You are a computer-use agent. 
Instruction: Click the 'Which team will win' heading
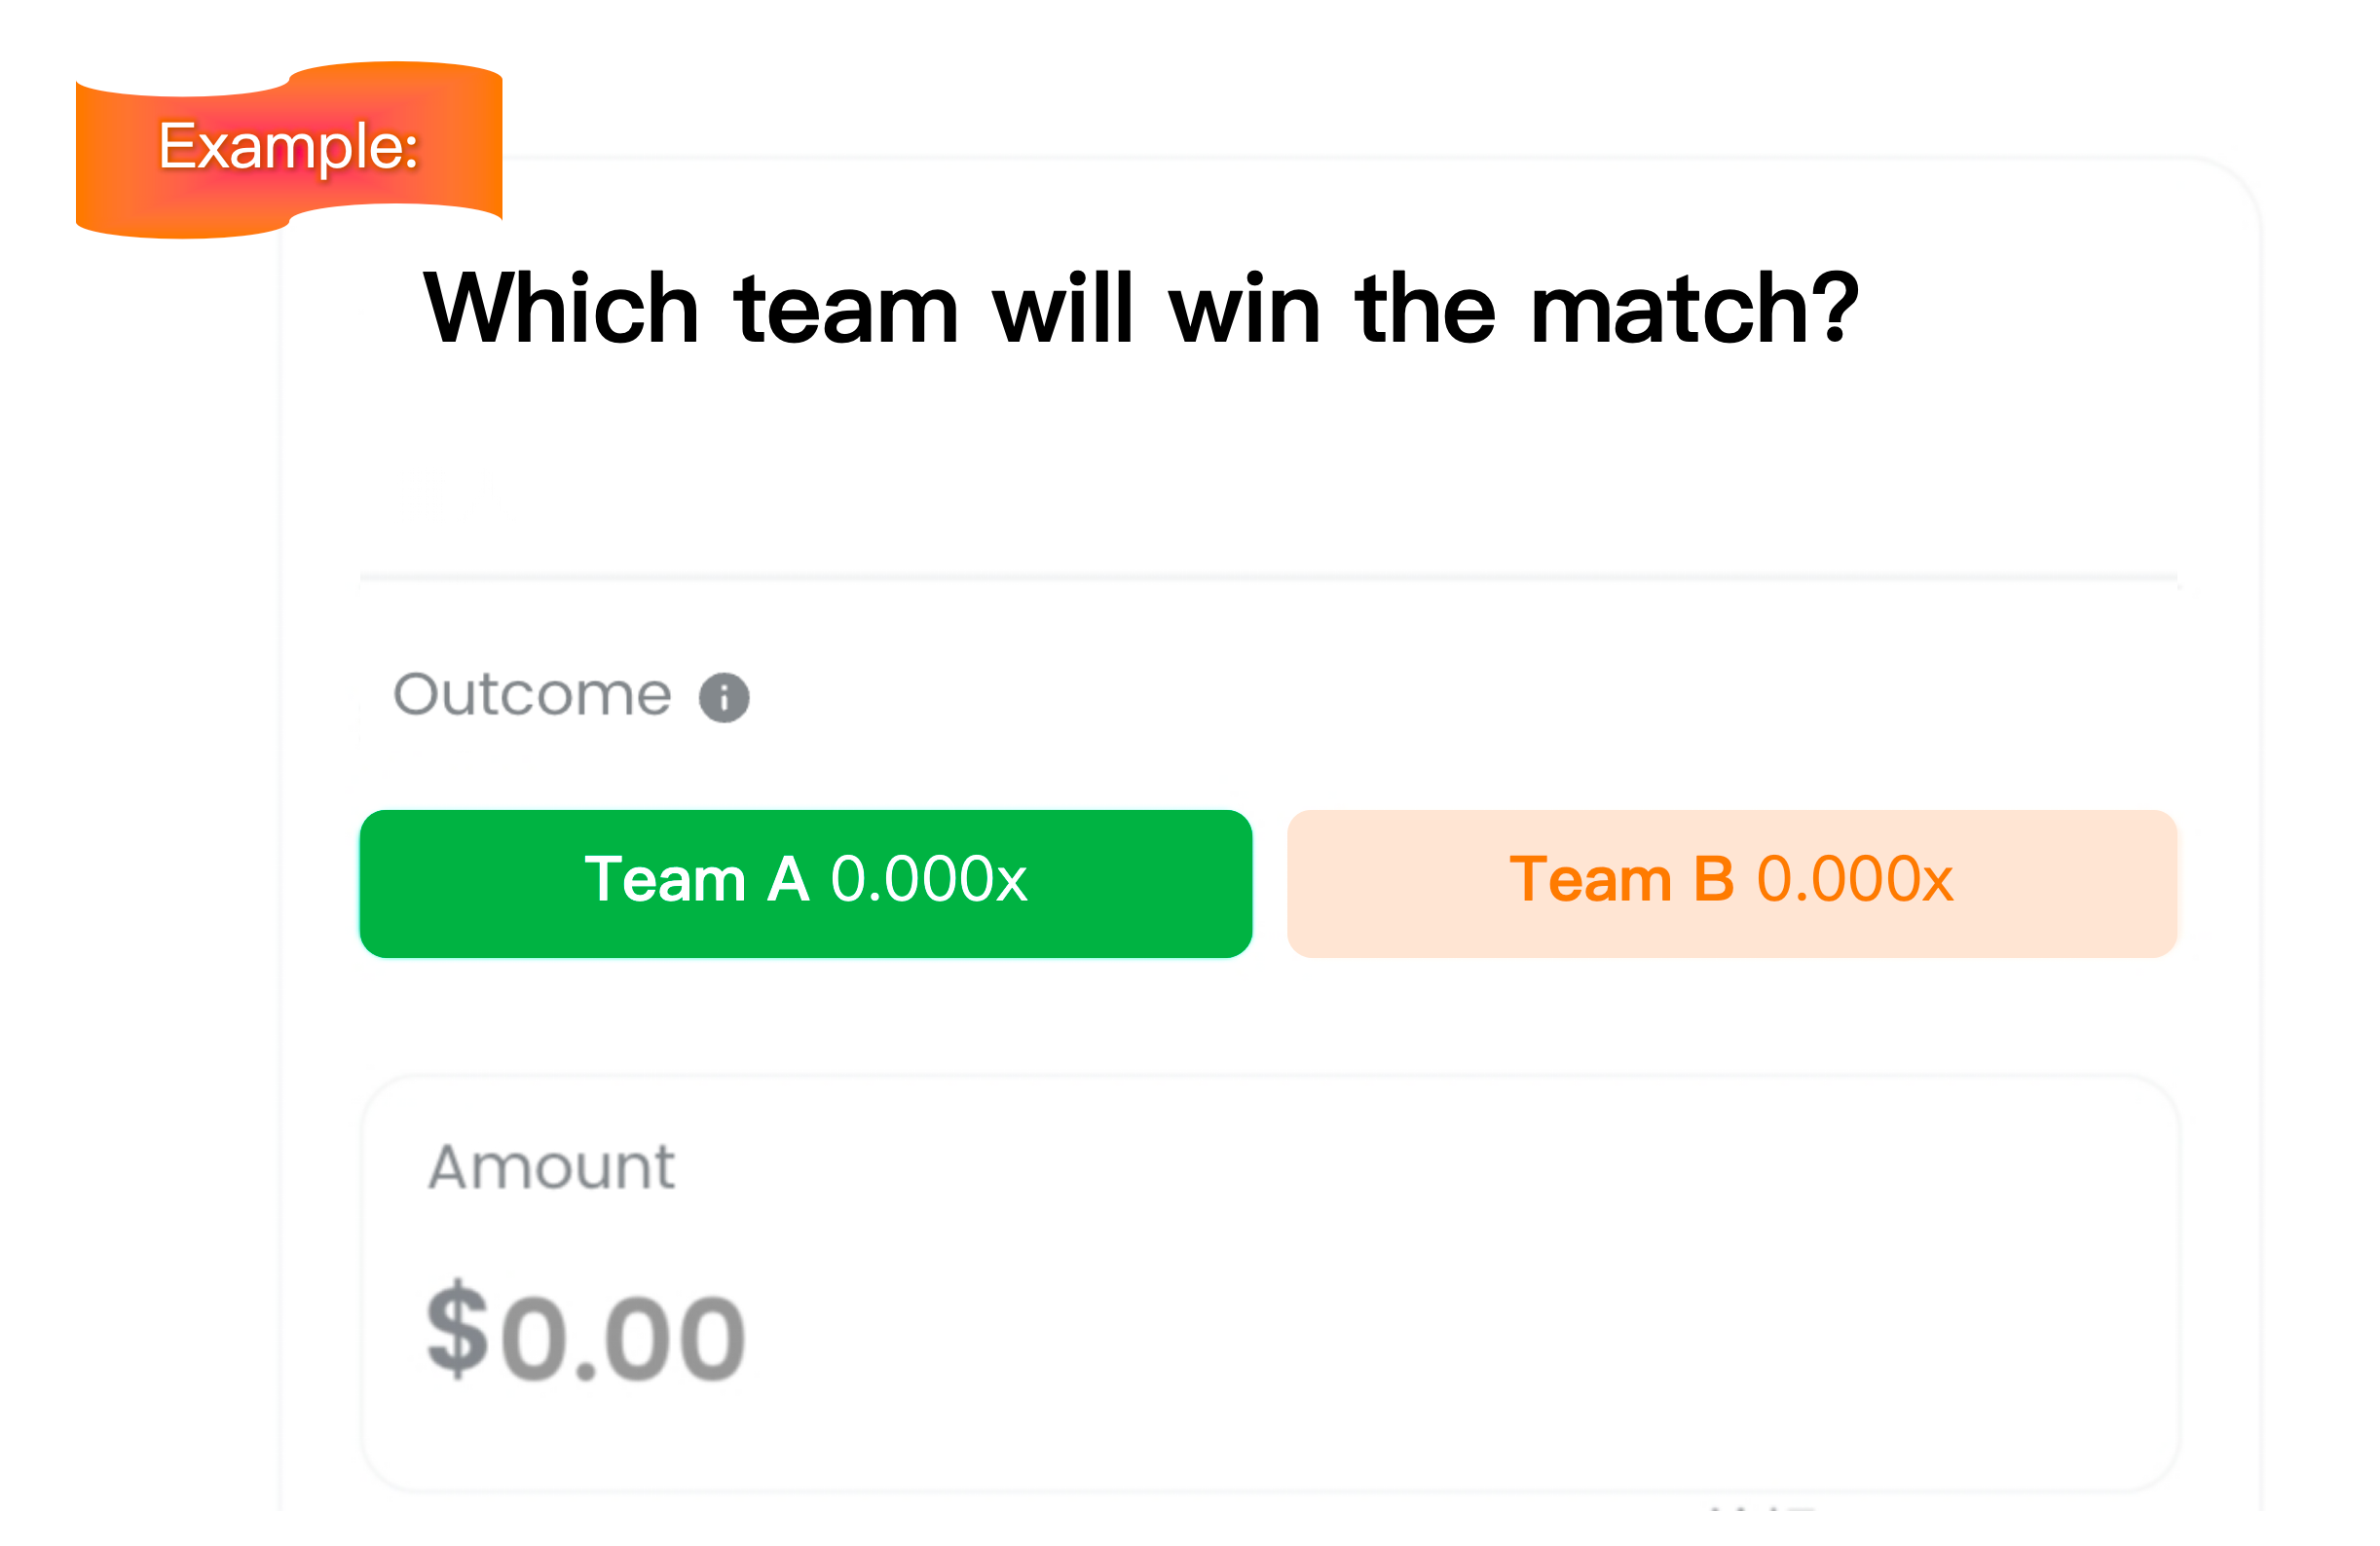[1140, 310]
